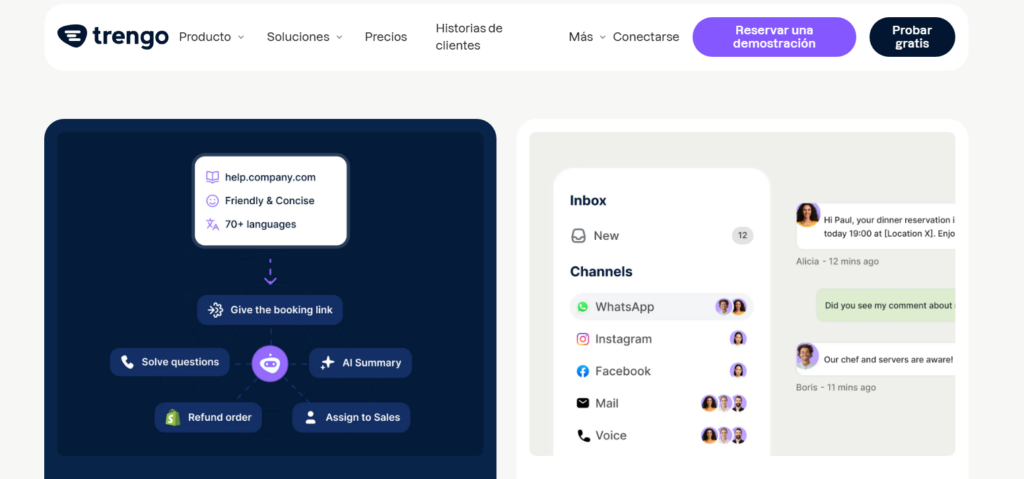Click the Mail envelope icon
Viewport: 1024px width, 479px height.
coord(582,403)
